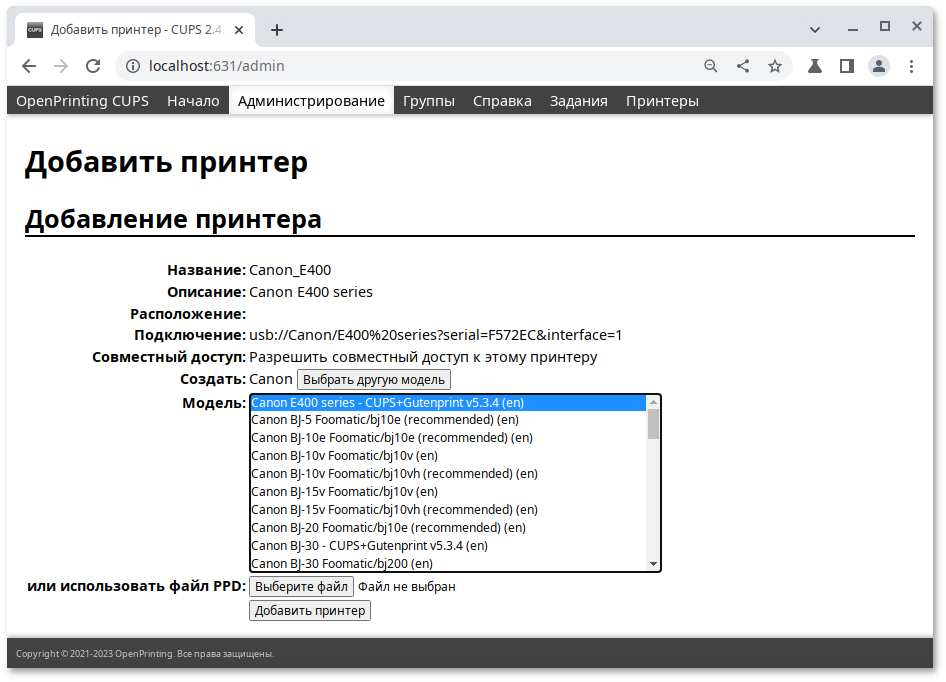Open the three-dot browser menu
Viewport: 946px width, 682px height.
[x=911, y=65]
